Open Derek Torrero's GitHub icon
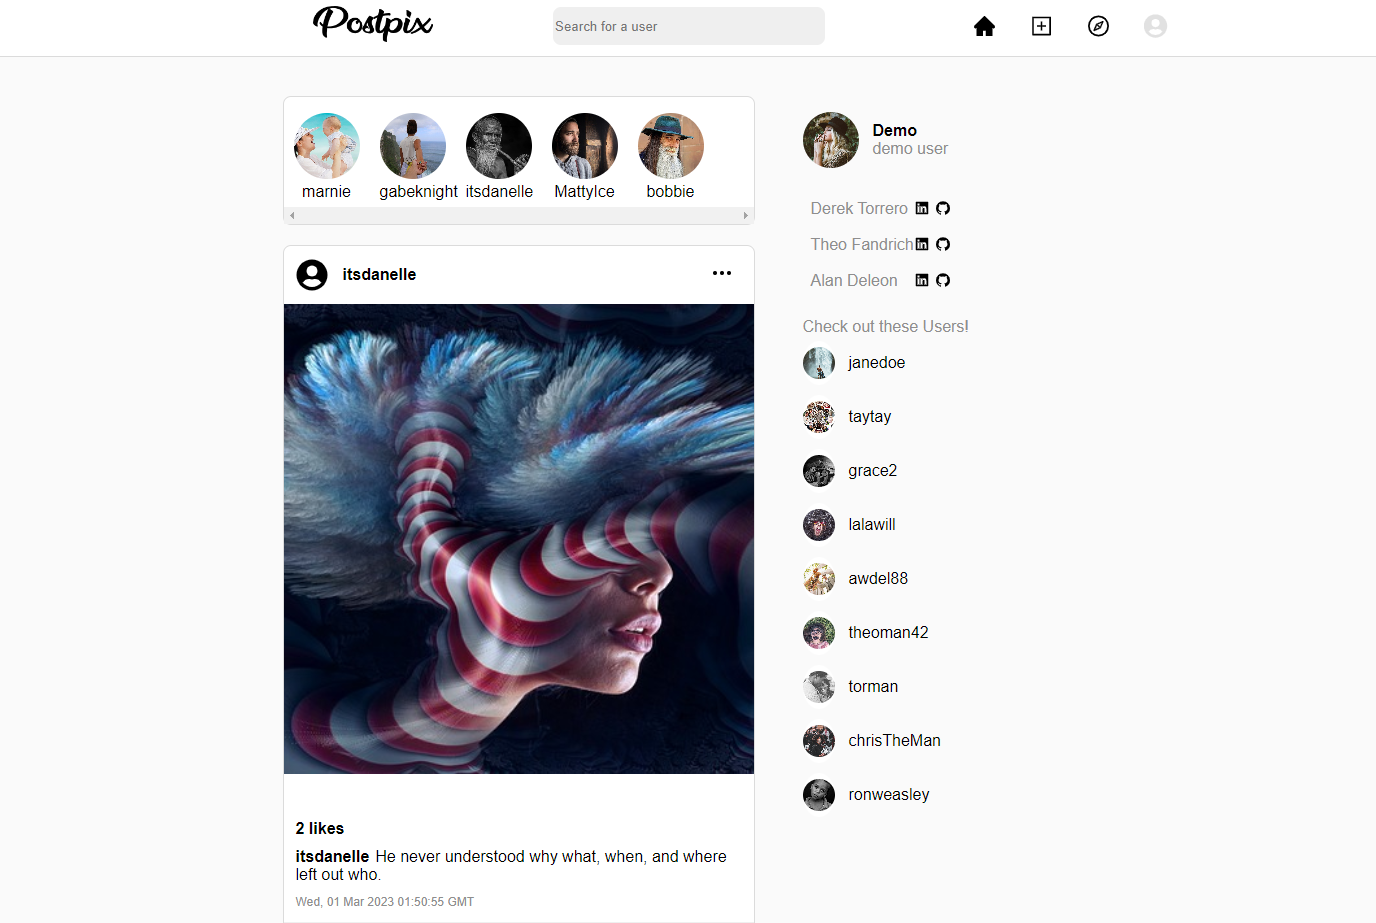 pos(943,208)
